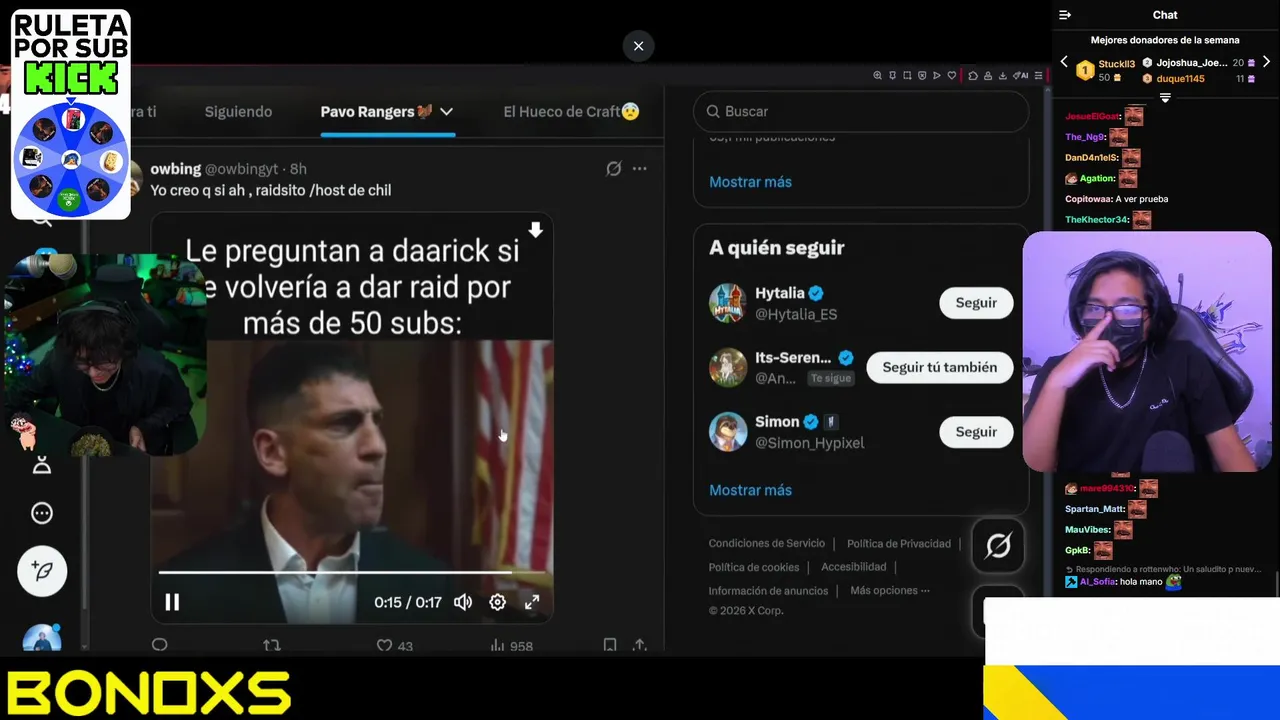Open Política de cookies link

pos(754,567)
